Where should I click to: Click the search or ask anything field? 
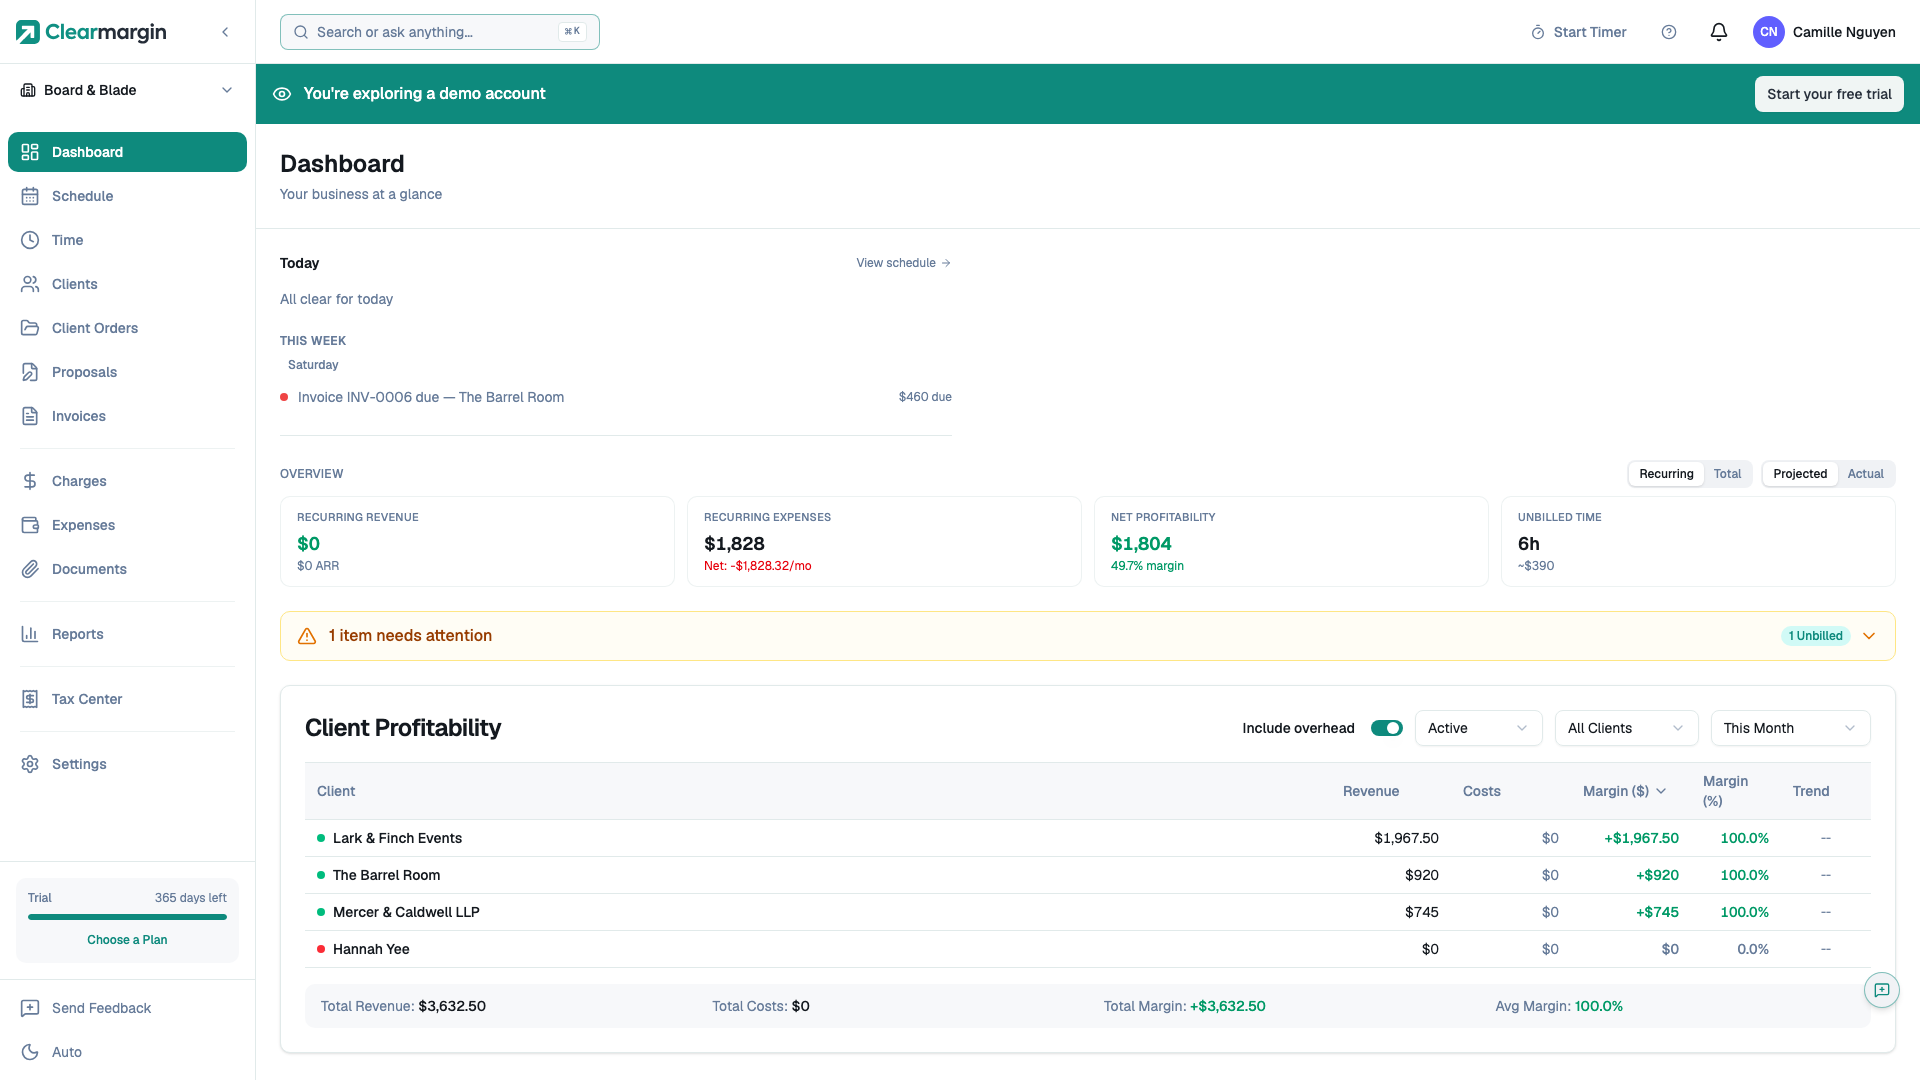point(438,32)
